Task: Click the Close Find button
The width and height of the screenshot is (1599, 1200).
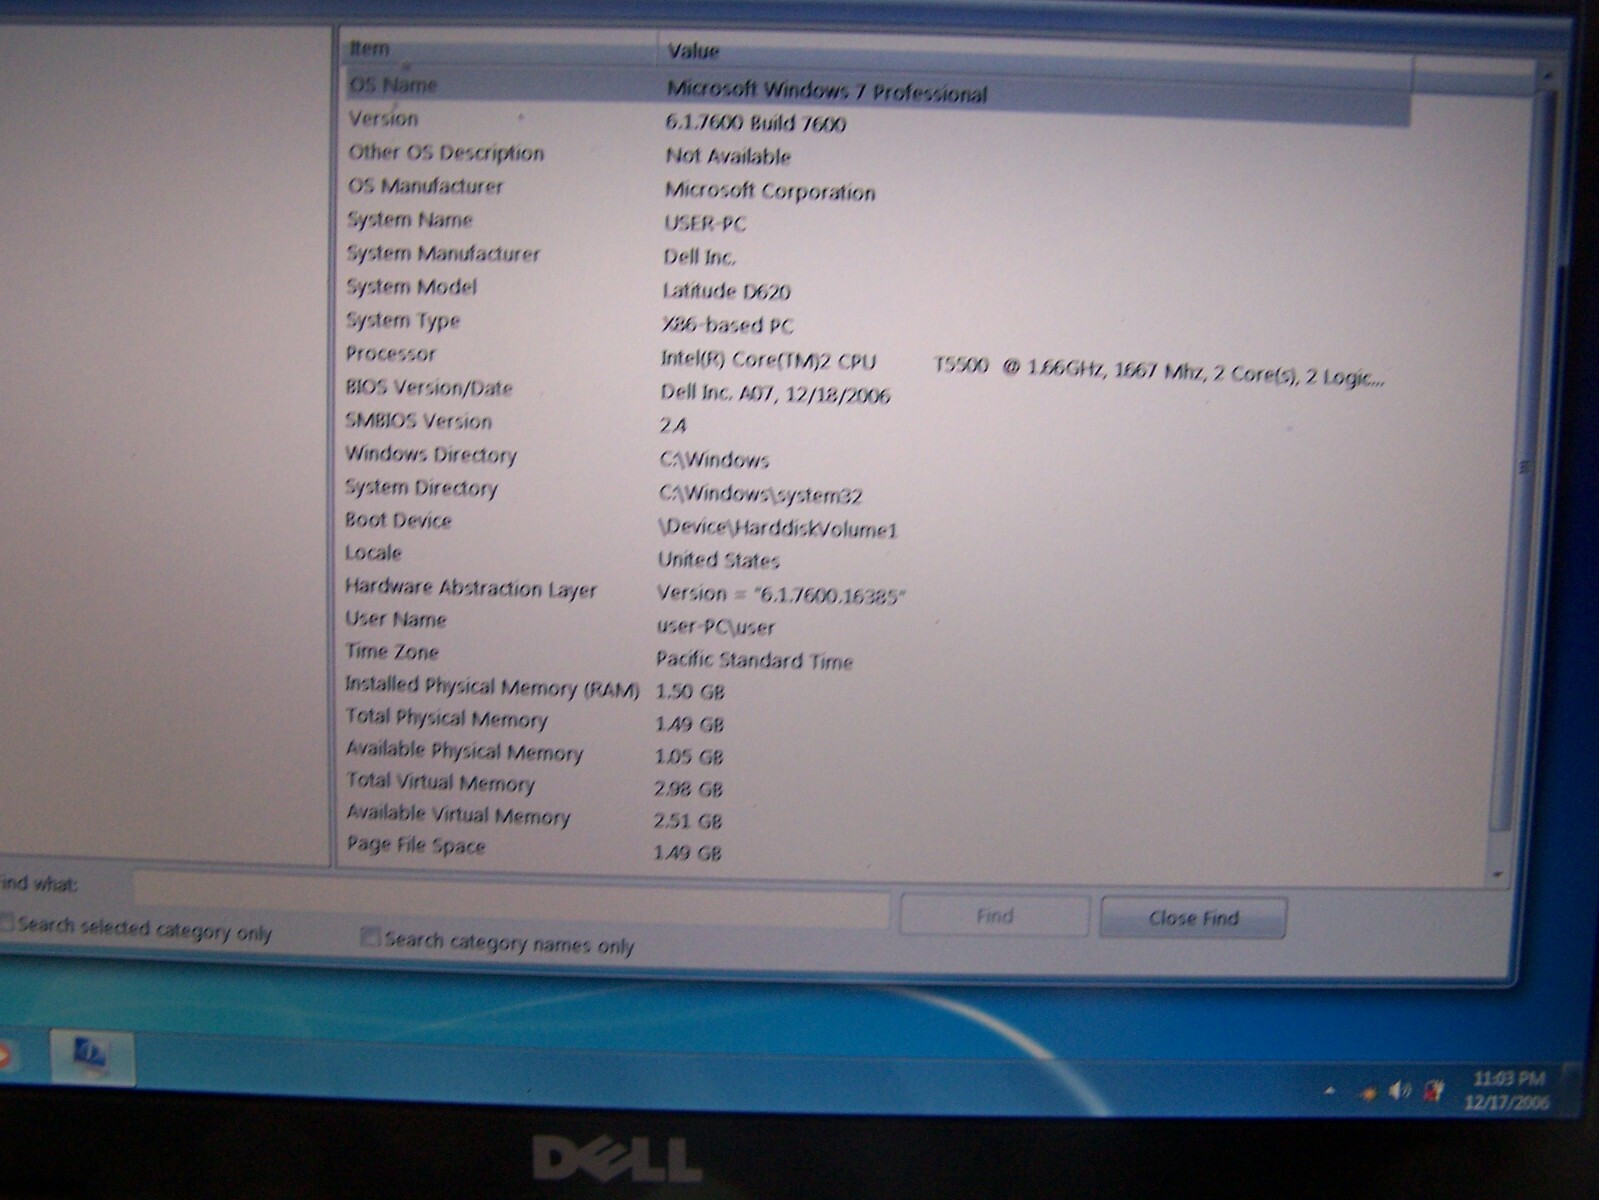Action: point(1193,918)
